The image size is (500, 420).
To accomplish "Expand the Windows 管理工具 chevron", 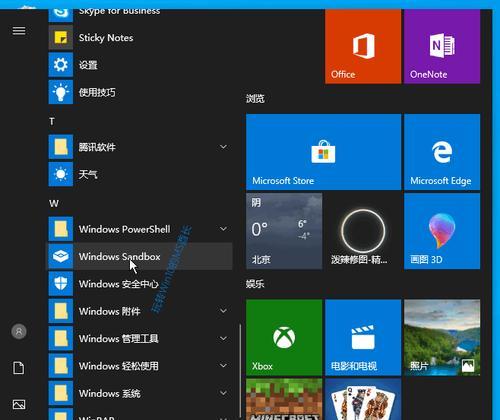I will coord(223,338).
